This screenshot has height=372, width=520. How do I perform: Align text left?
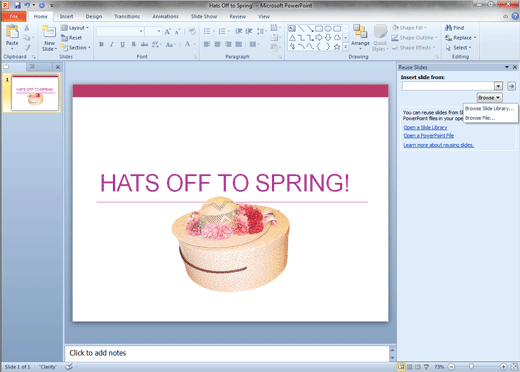click(x=207, y=44)
